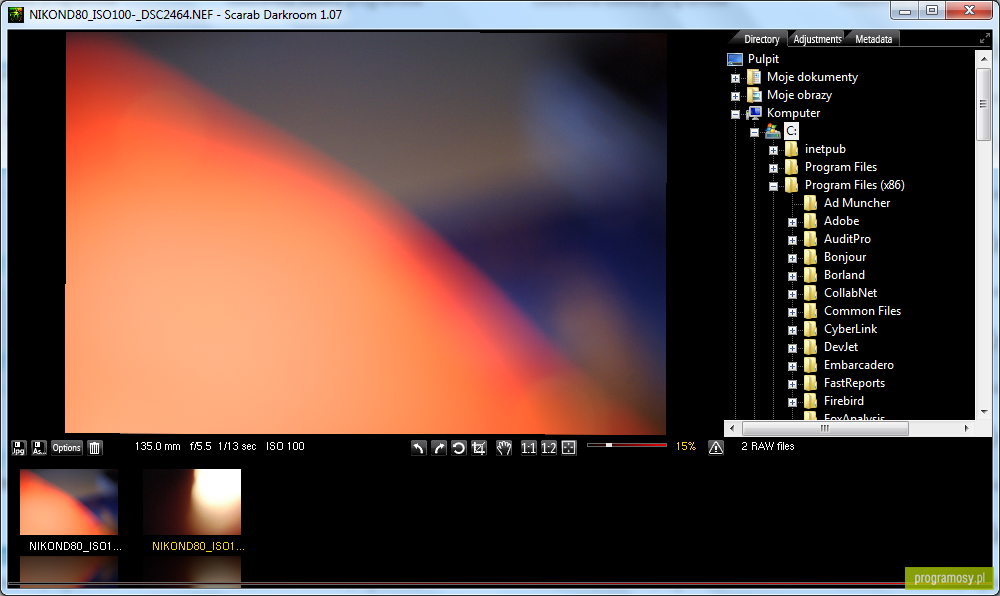Image resolution: width=1000 pixels, height=596 pixels.
Task: Collapse the Program Files (x86) folder
Action: coord(774,187)
